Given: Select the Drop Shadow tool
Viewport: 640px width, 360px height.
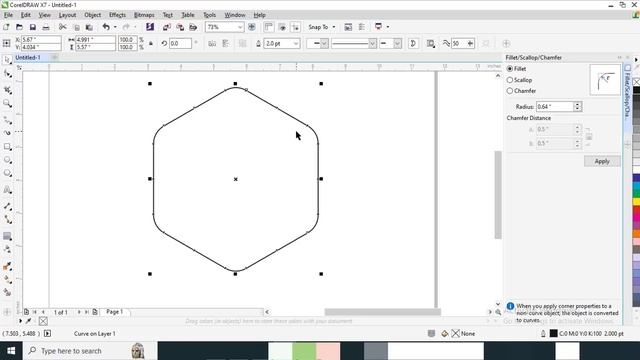Looking at the screenshot, I should (7, 236).
